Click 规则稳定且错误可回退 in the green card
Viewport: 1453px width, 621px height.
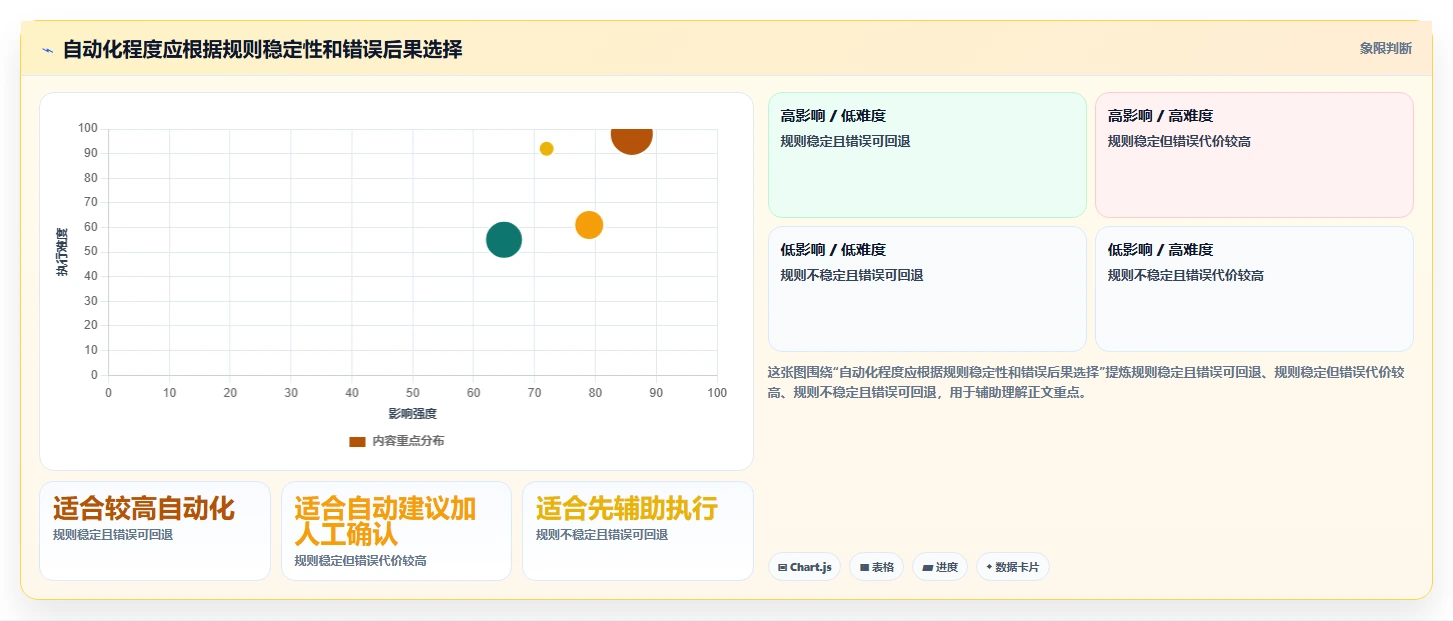click(845, 141)
